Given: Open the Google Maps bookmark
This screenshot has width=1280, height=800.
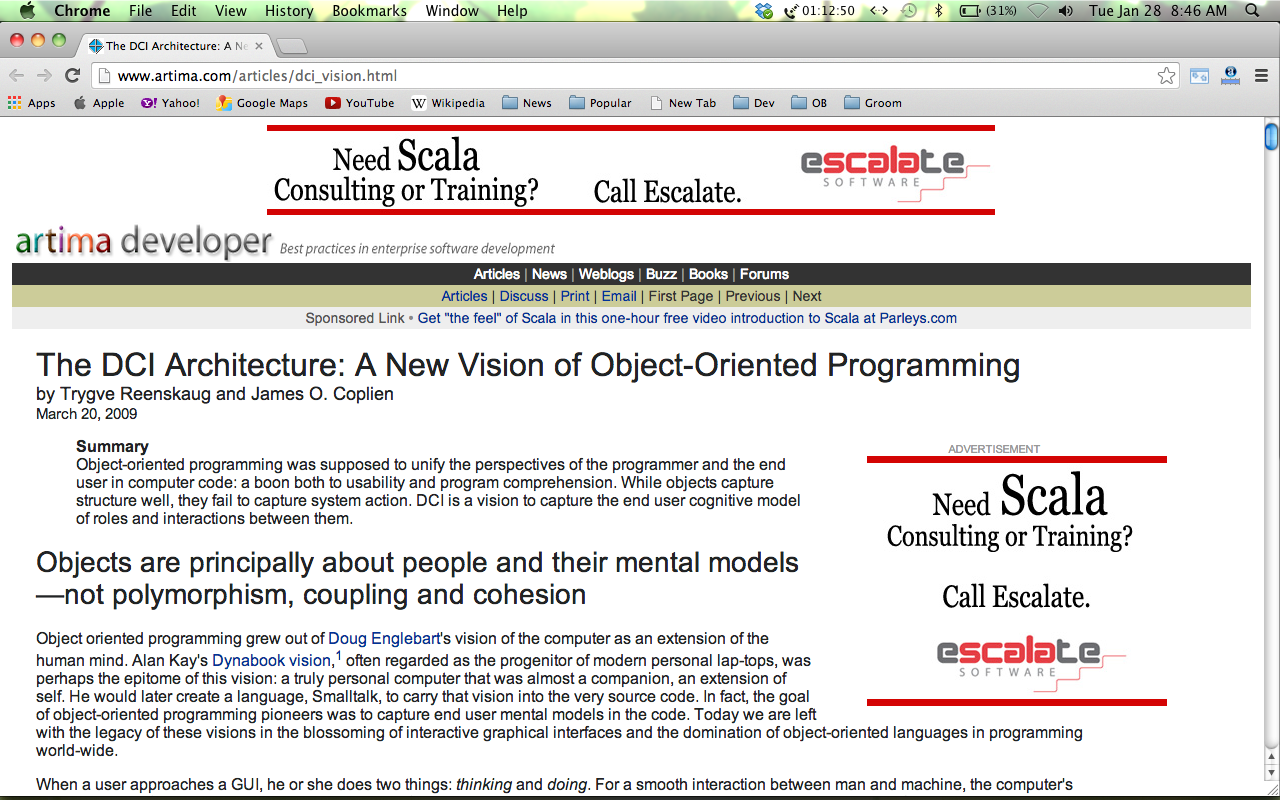Looking at the screenshot, I should tap(262, 103).
